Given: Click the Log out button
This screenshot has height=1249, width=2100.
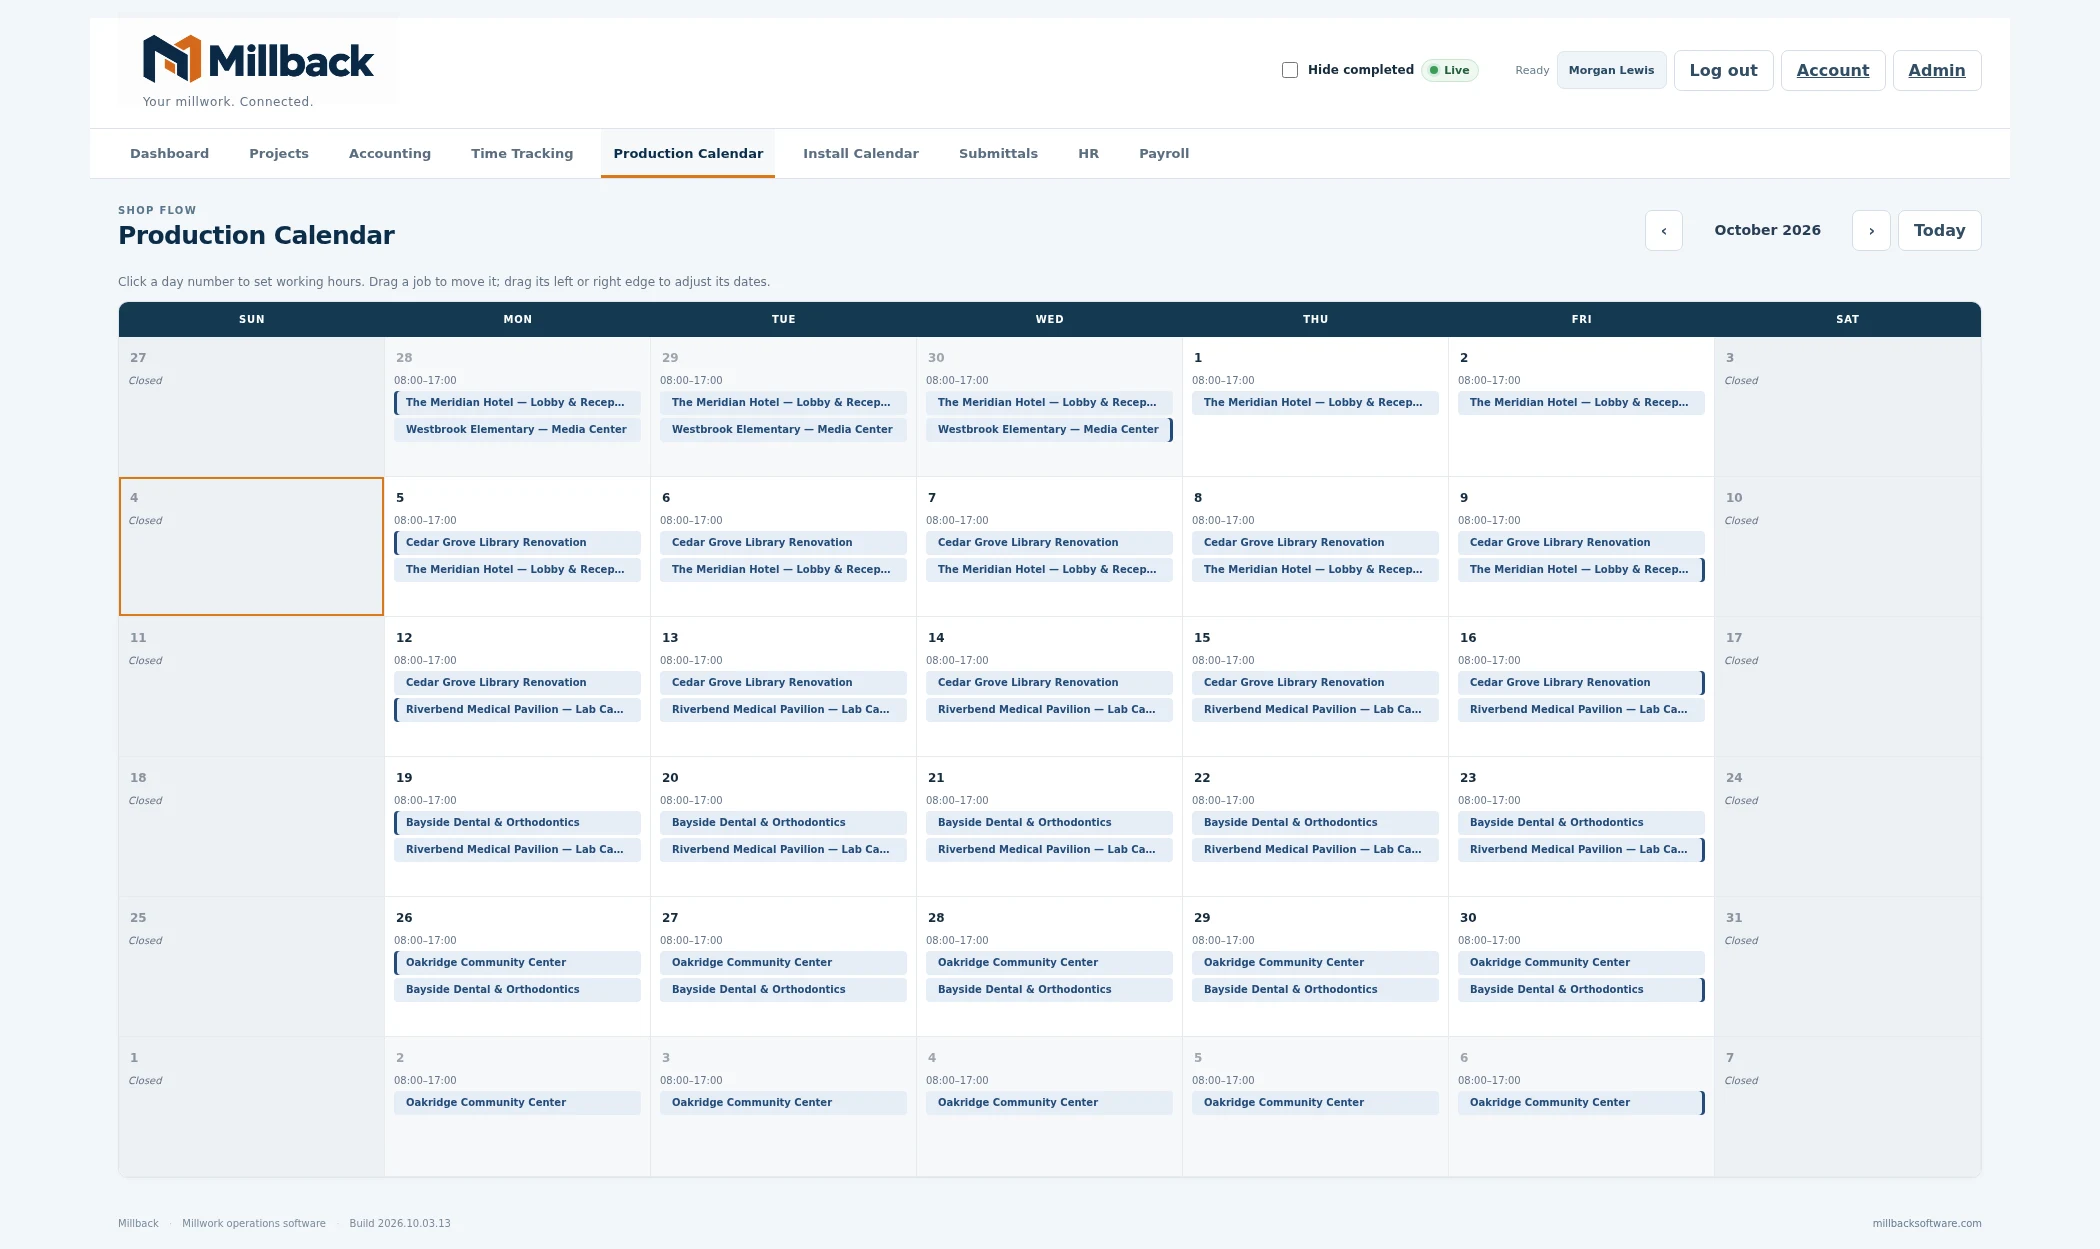Looking at the screenshot, I should pos(1723,70).
